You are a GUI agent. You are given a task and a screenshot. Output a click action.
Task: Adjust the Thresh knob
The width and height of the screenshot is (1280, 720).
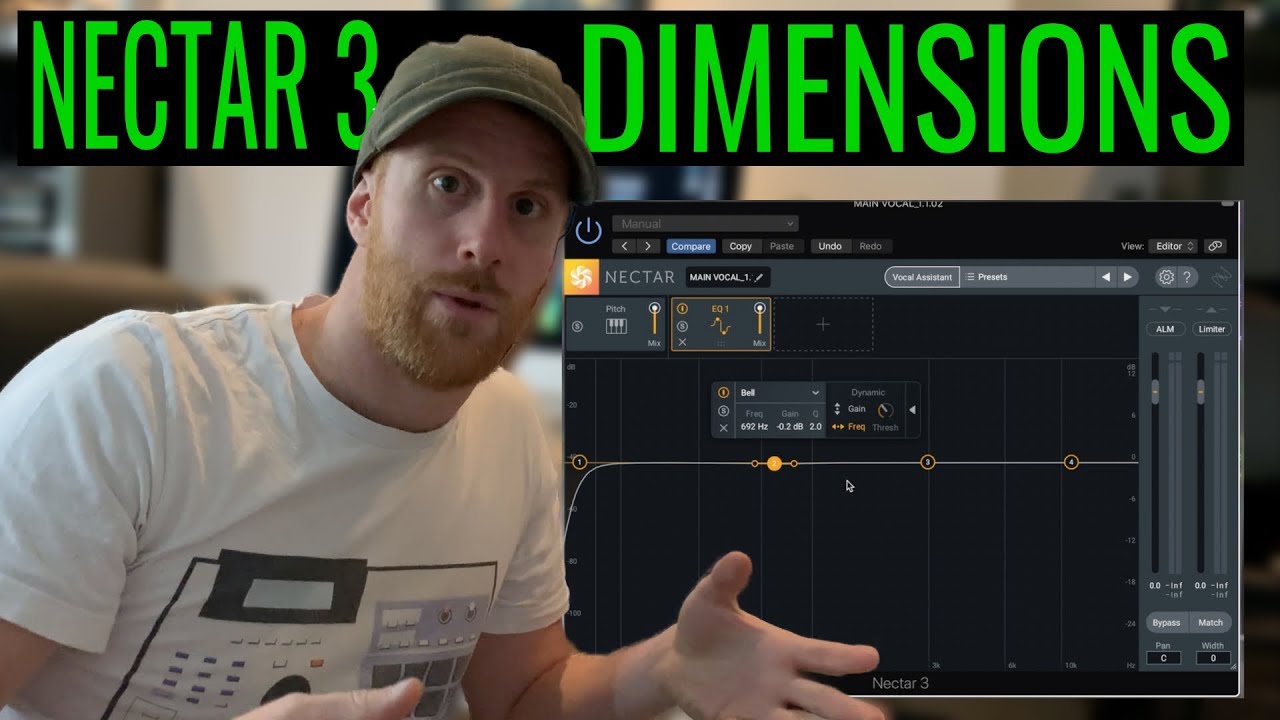click(x=885, y=411)
